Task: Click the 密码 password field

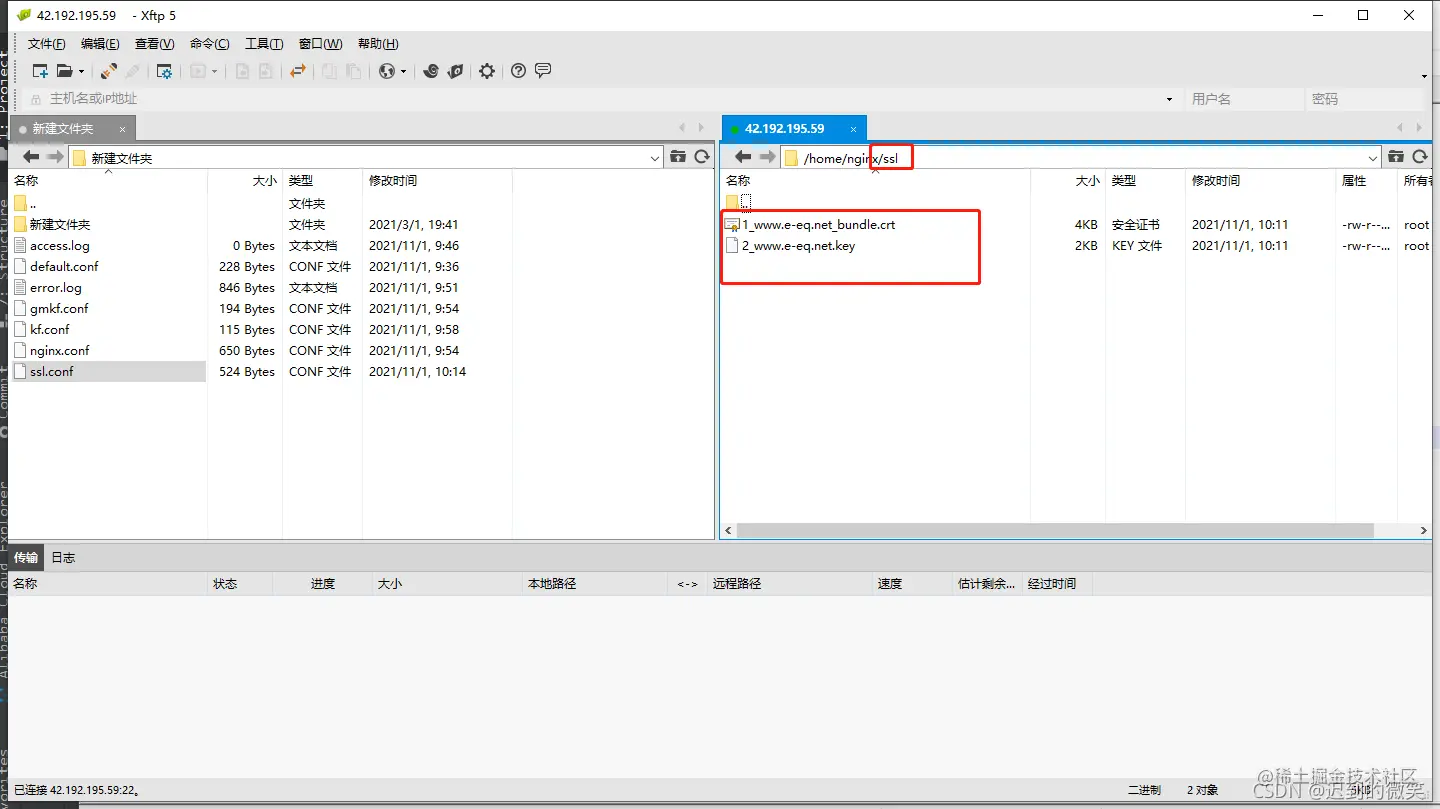Action: click(1364, 99)
